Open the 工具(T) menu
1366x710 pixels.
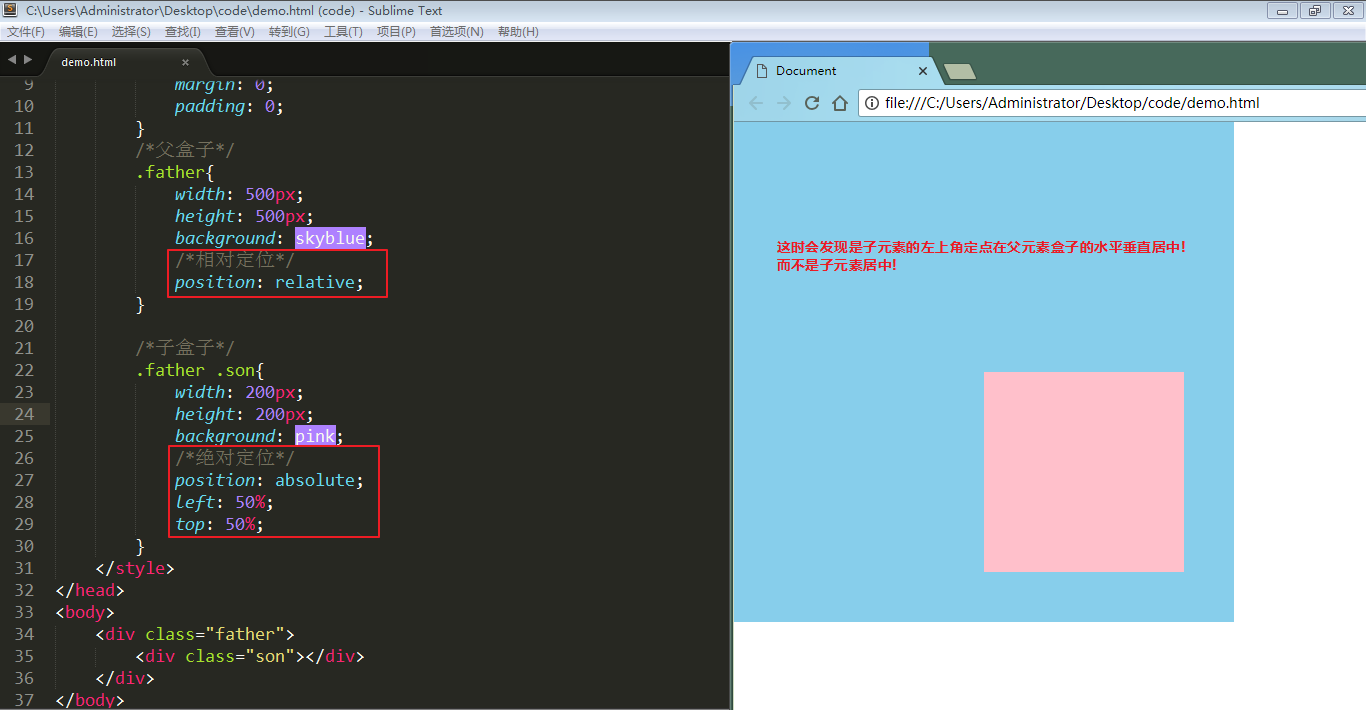[x=343, y=32]
